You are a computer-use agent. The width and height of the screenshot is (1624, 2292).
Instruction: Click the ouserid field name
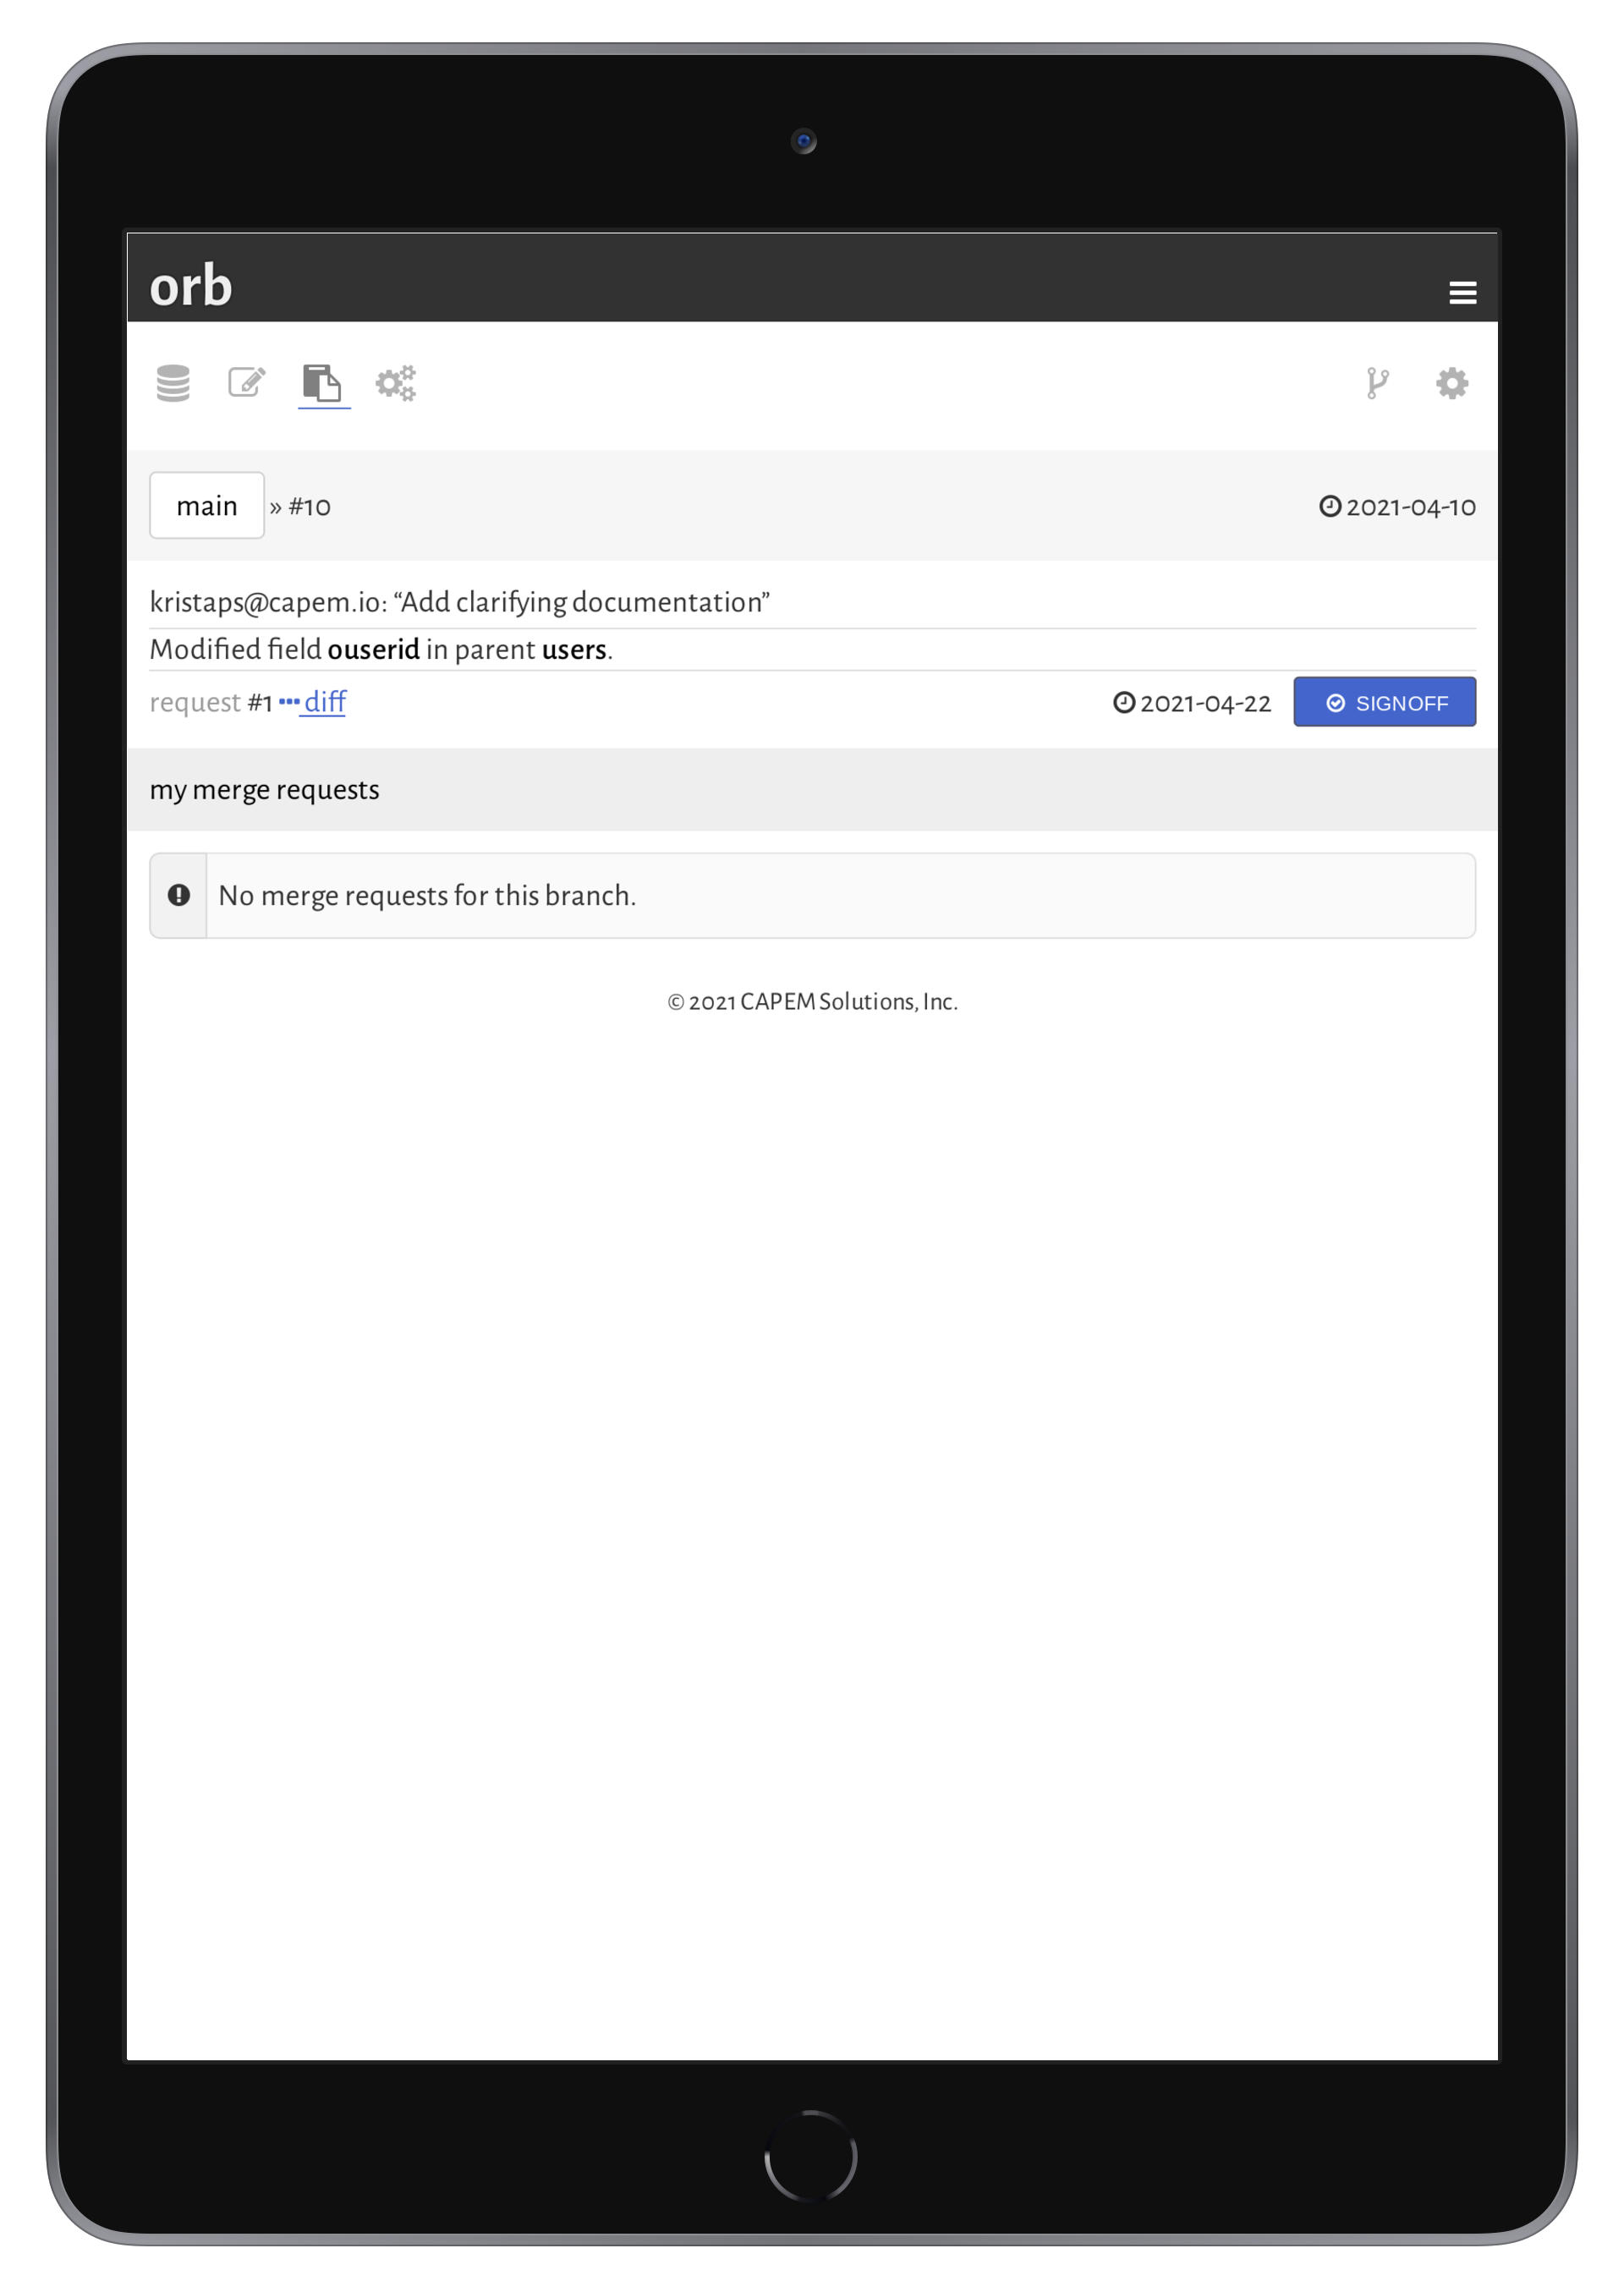click(x=373, y=650)
